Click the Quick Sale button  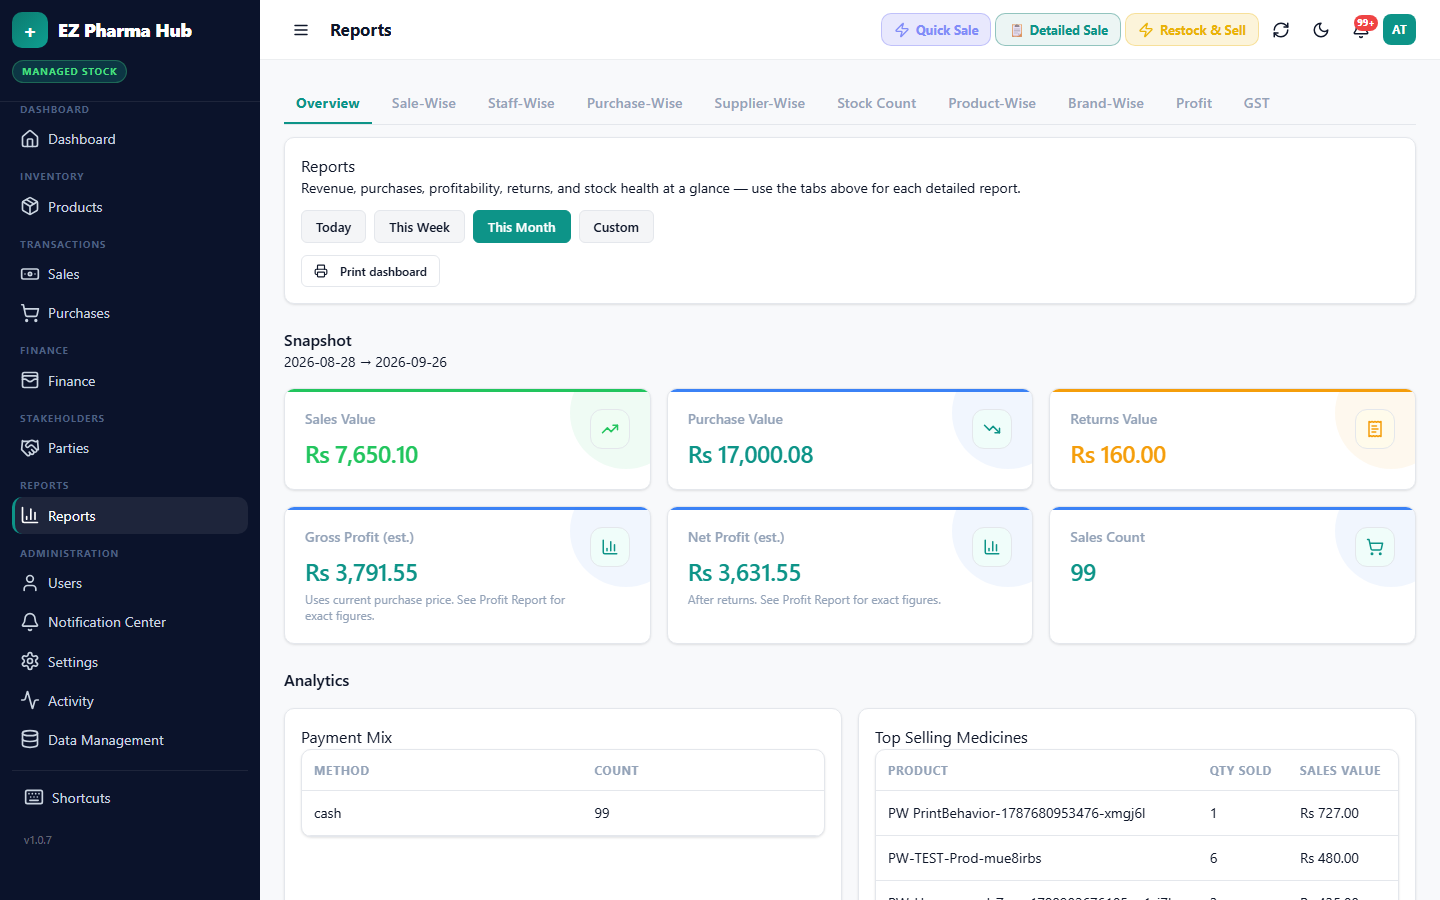pos(936,30)
